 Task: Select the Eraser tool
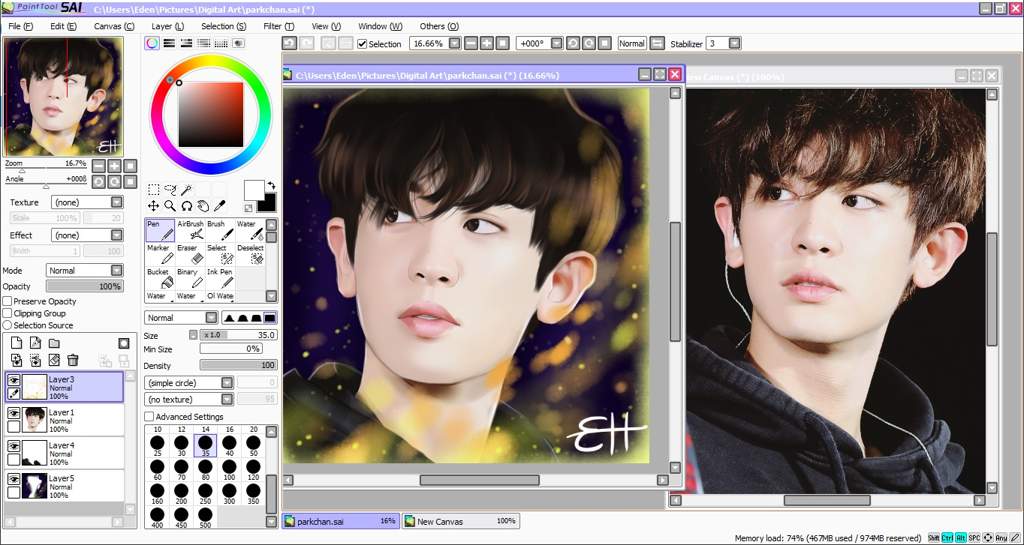click(x=190, y=254)
